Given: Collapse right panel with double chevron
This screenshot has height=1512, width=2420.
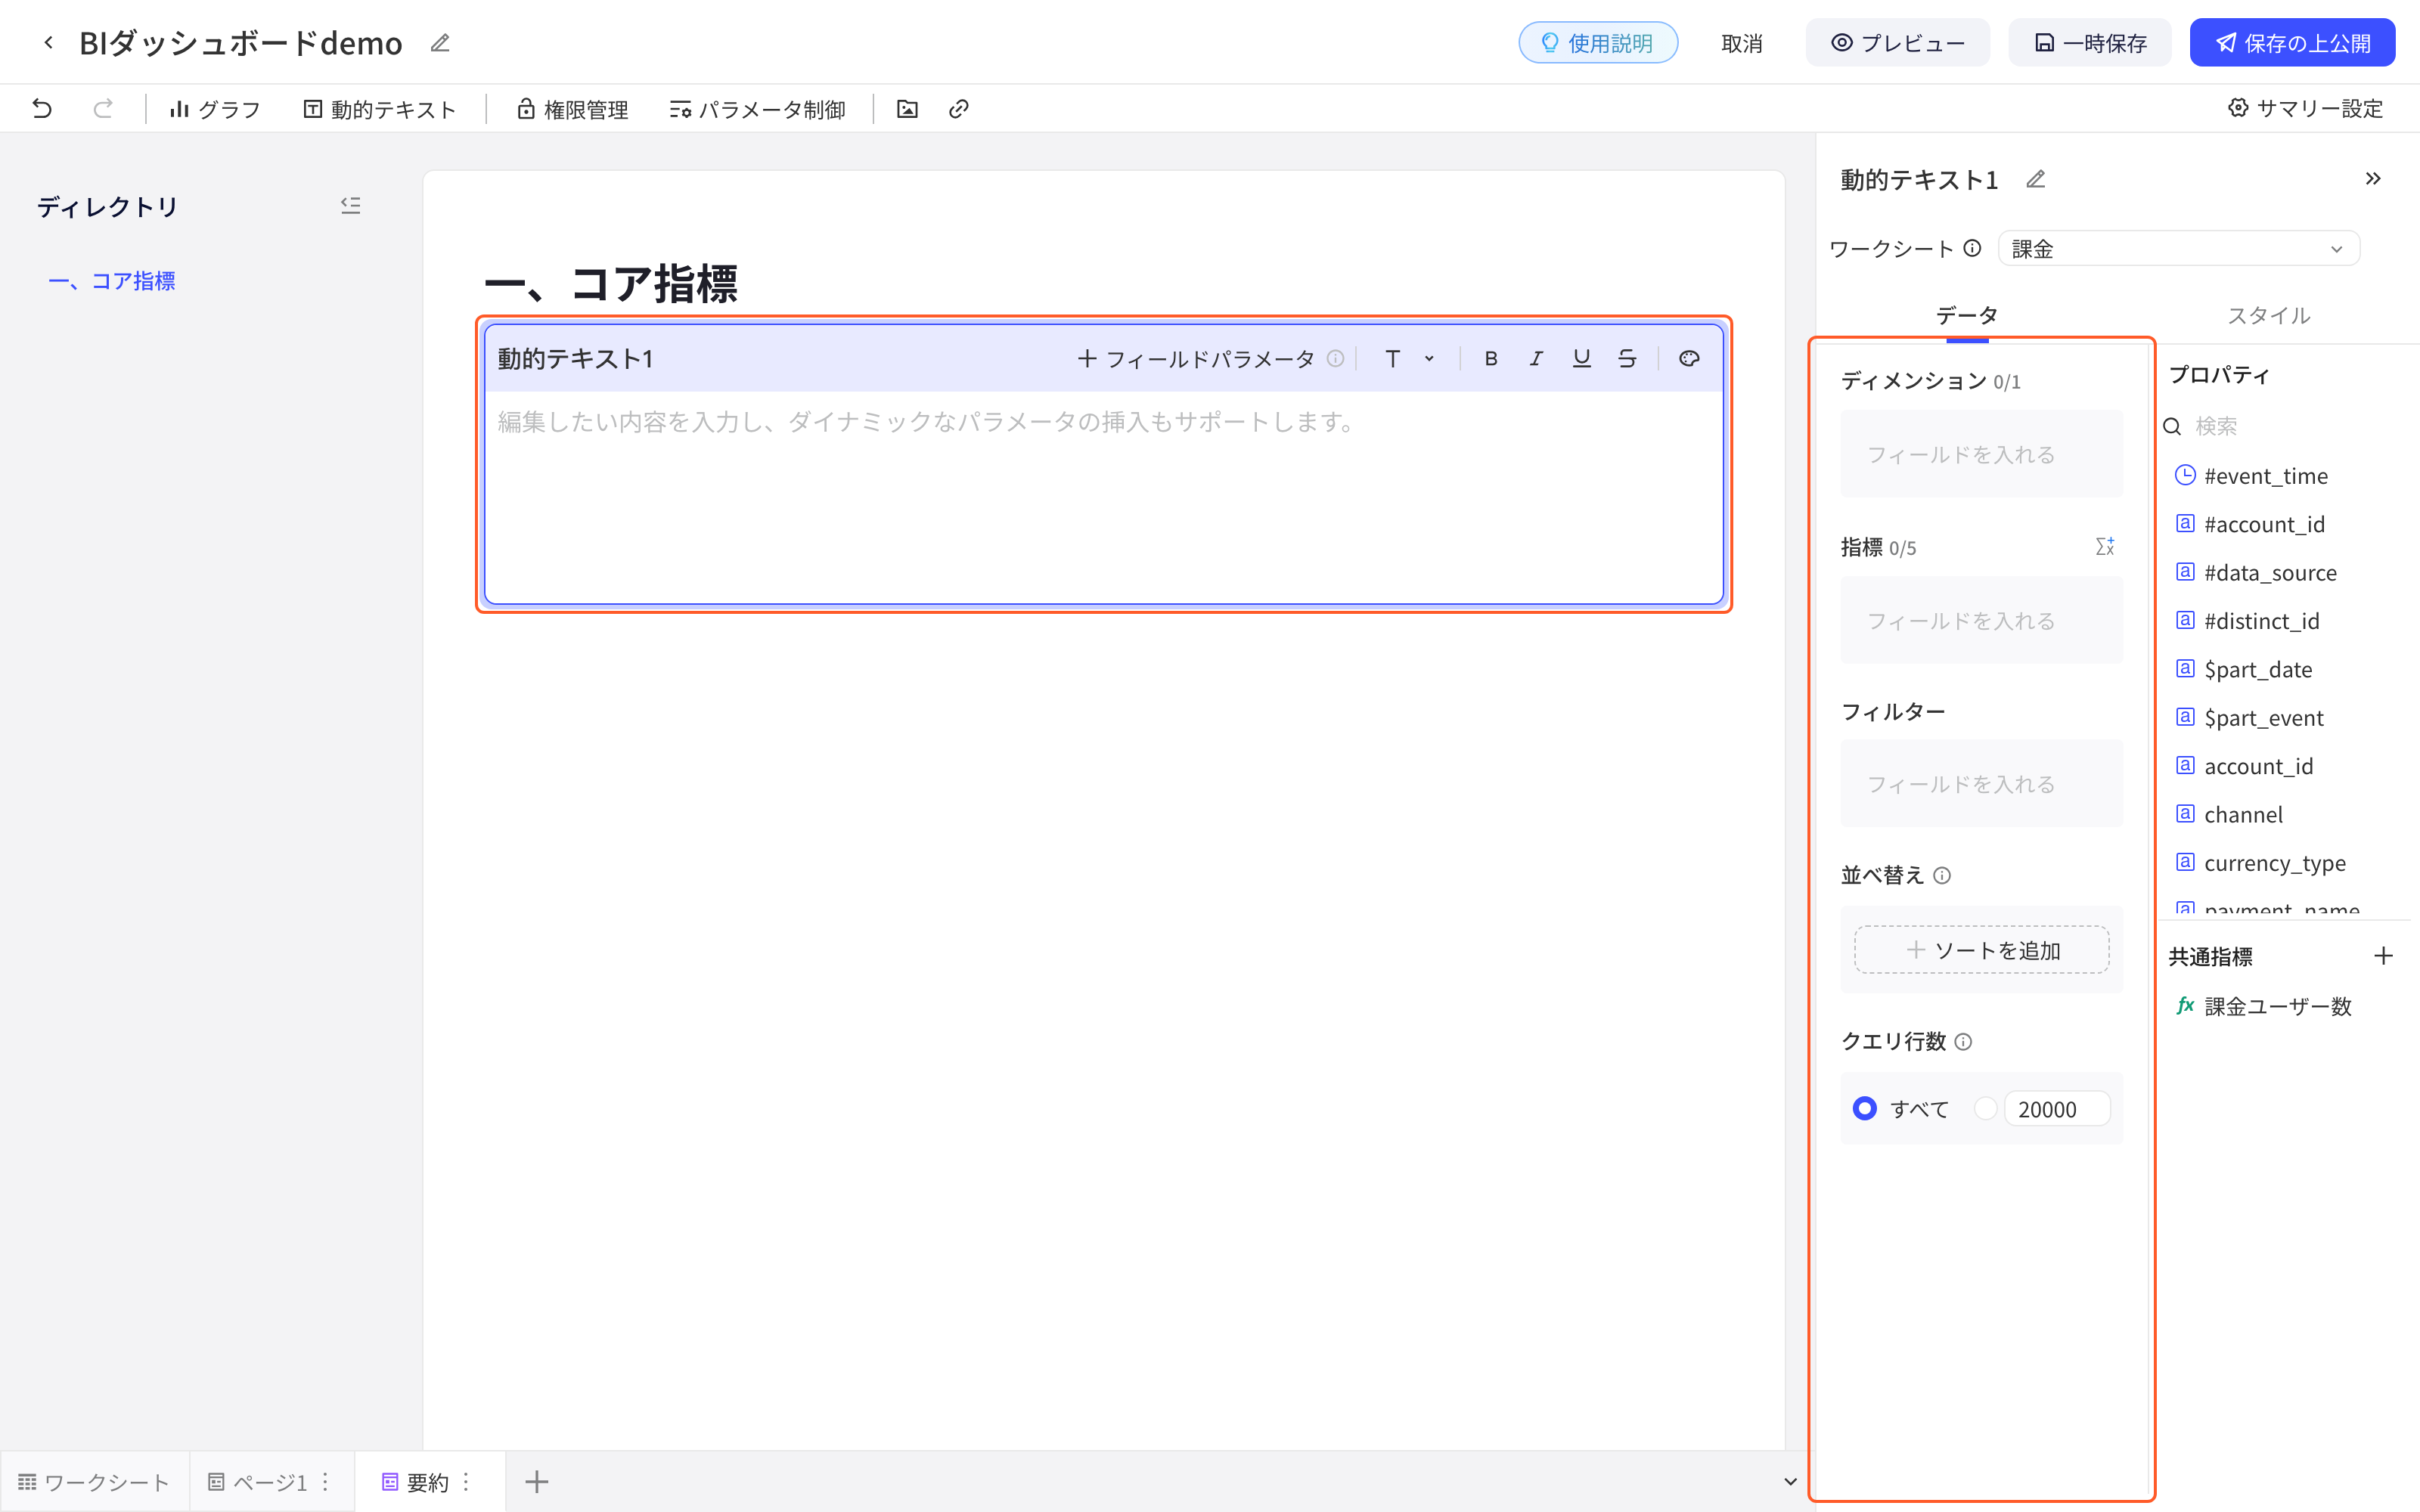Looking at the screenshot, I should coord(2373,179).
